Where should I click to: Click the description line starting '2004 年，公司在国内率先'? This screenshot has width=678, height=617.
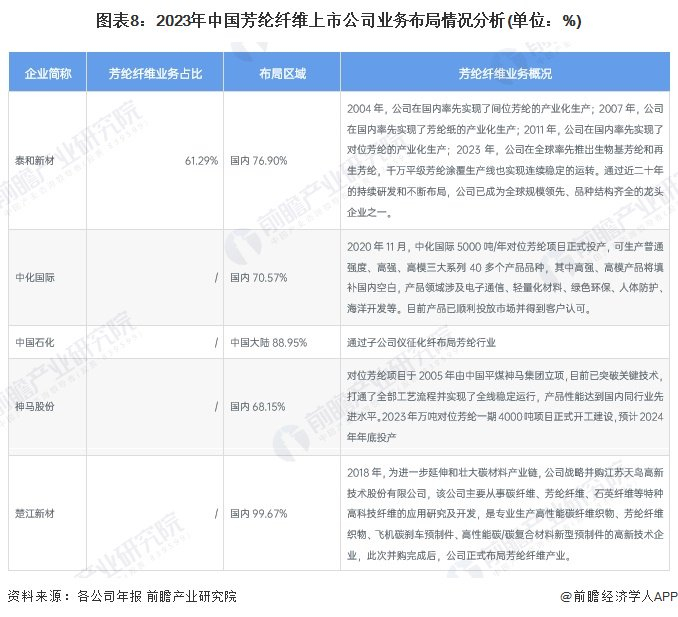pyautogui.click(x=505, y=109)
